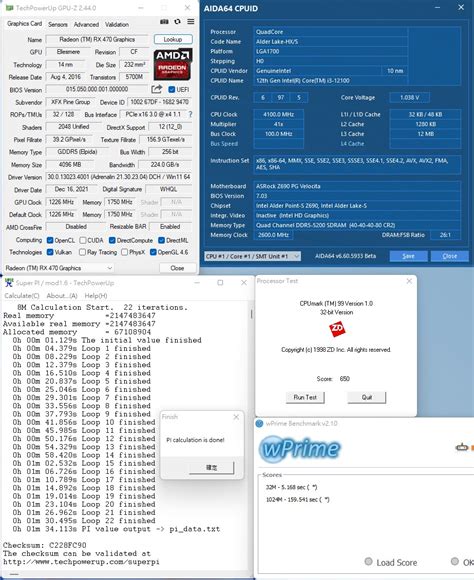Click the Super PI techpowerup.com URL text

(x=81, y=562)
